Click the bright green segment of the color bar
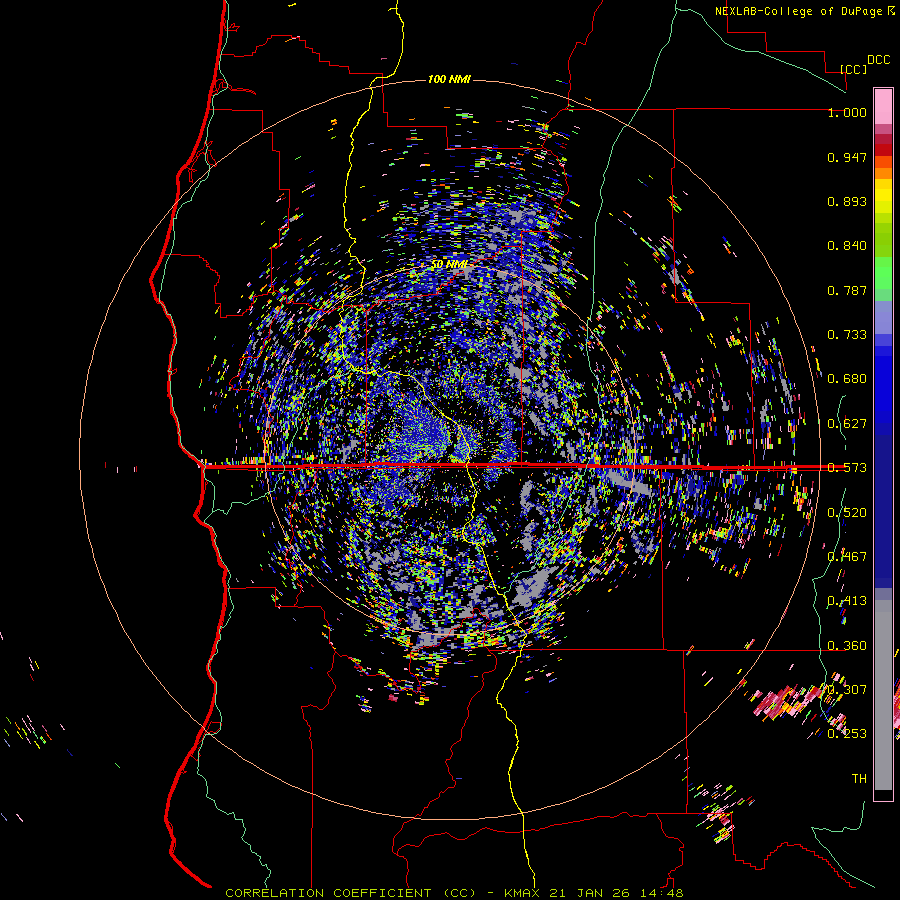Screen dimensions: 900x900 pyautogui.click(x=883, y=273)
